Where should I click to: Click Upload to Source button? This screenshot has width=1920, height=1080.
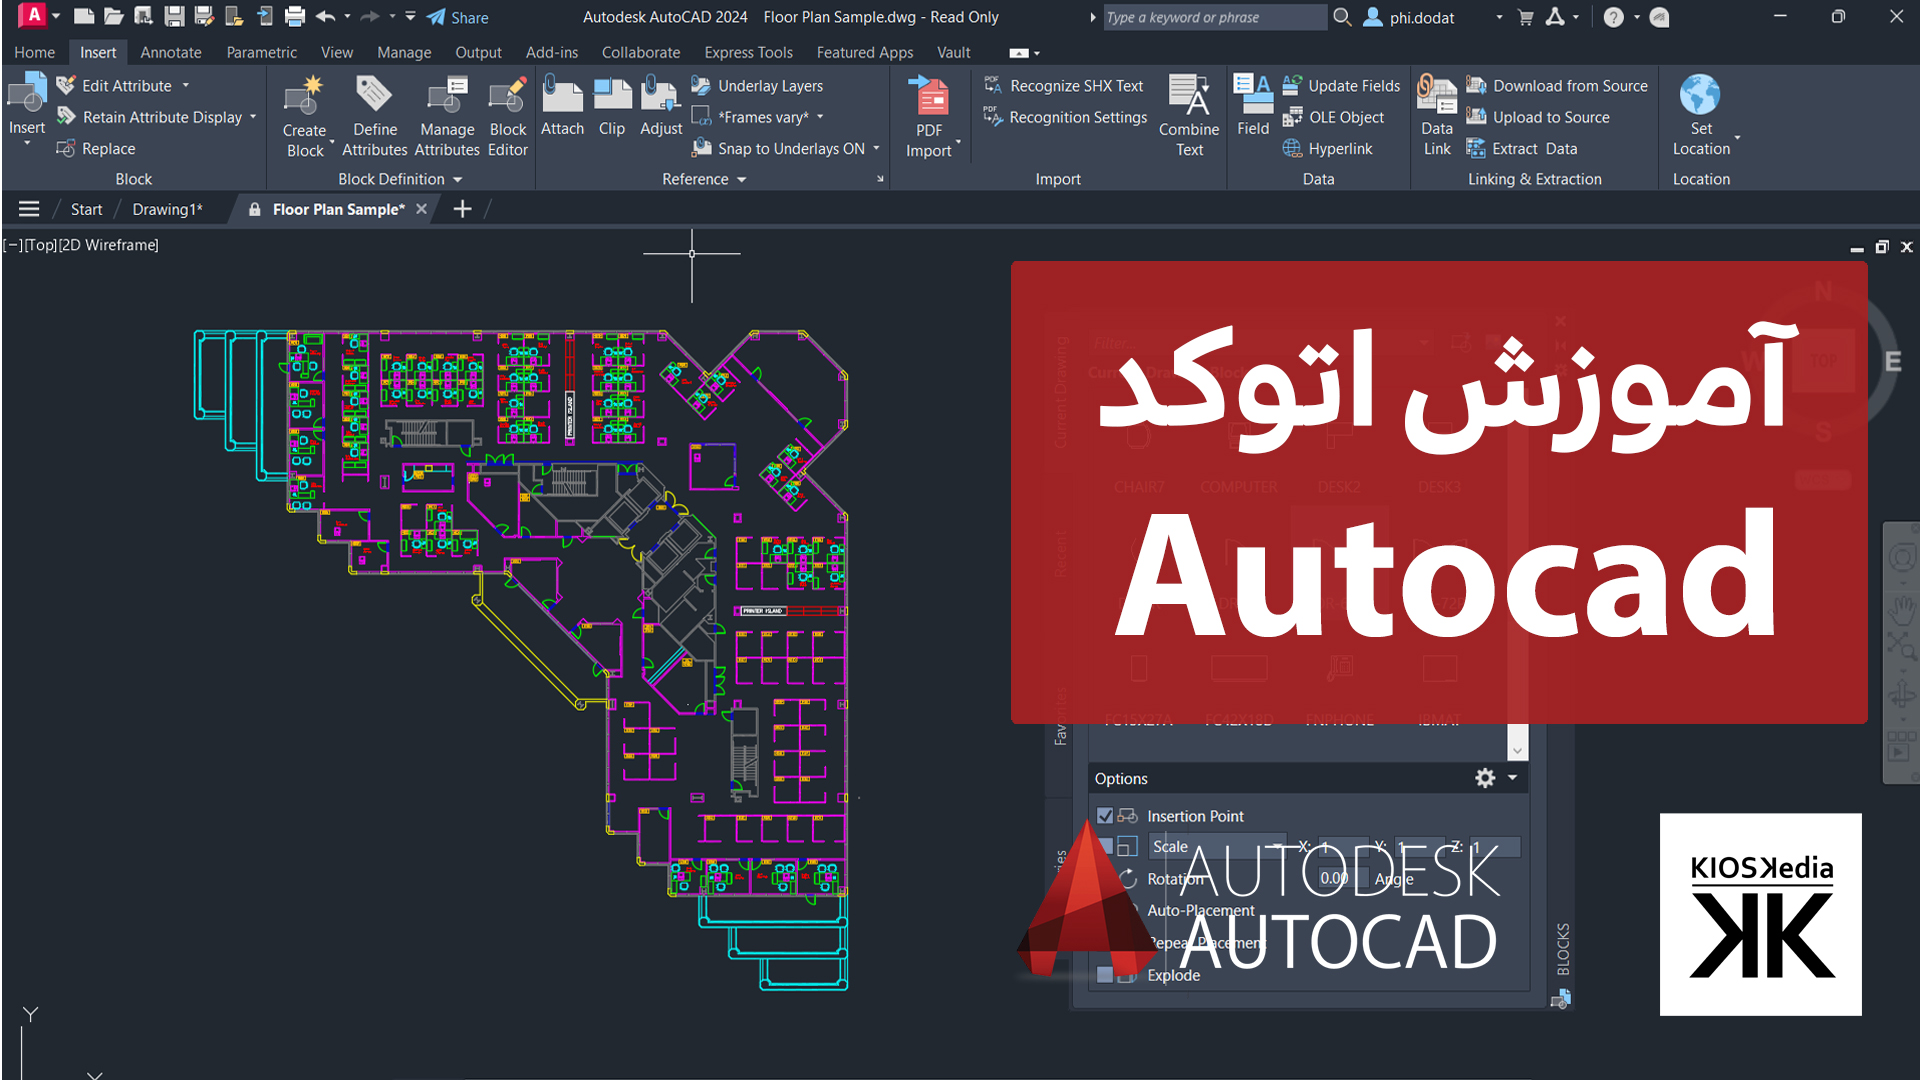(x=1538, y=117)
